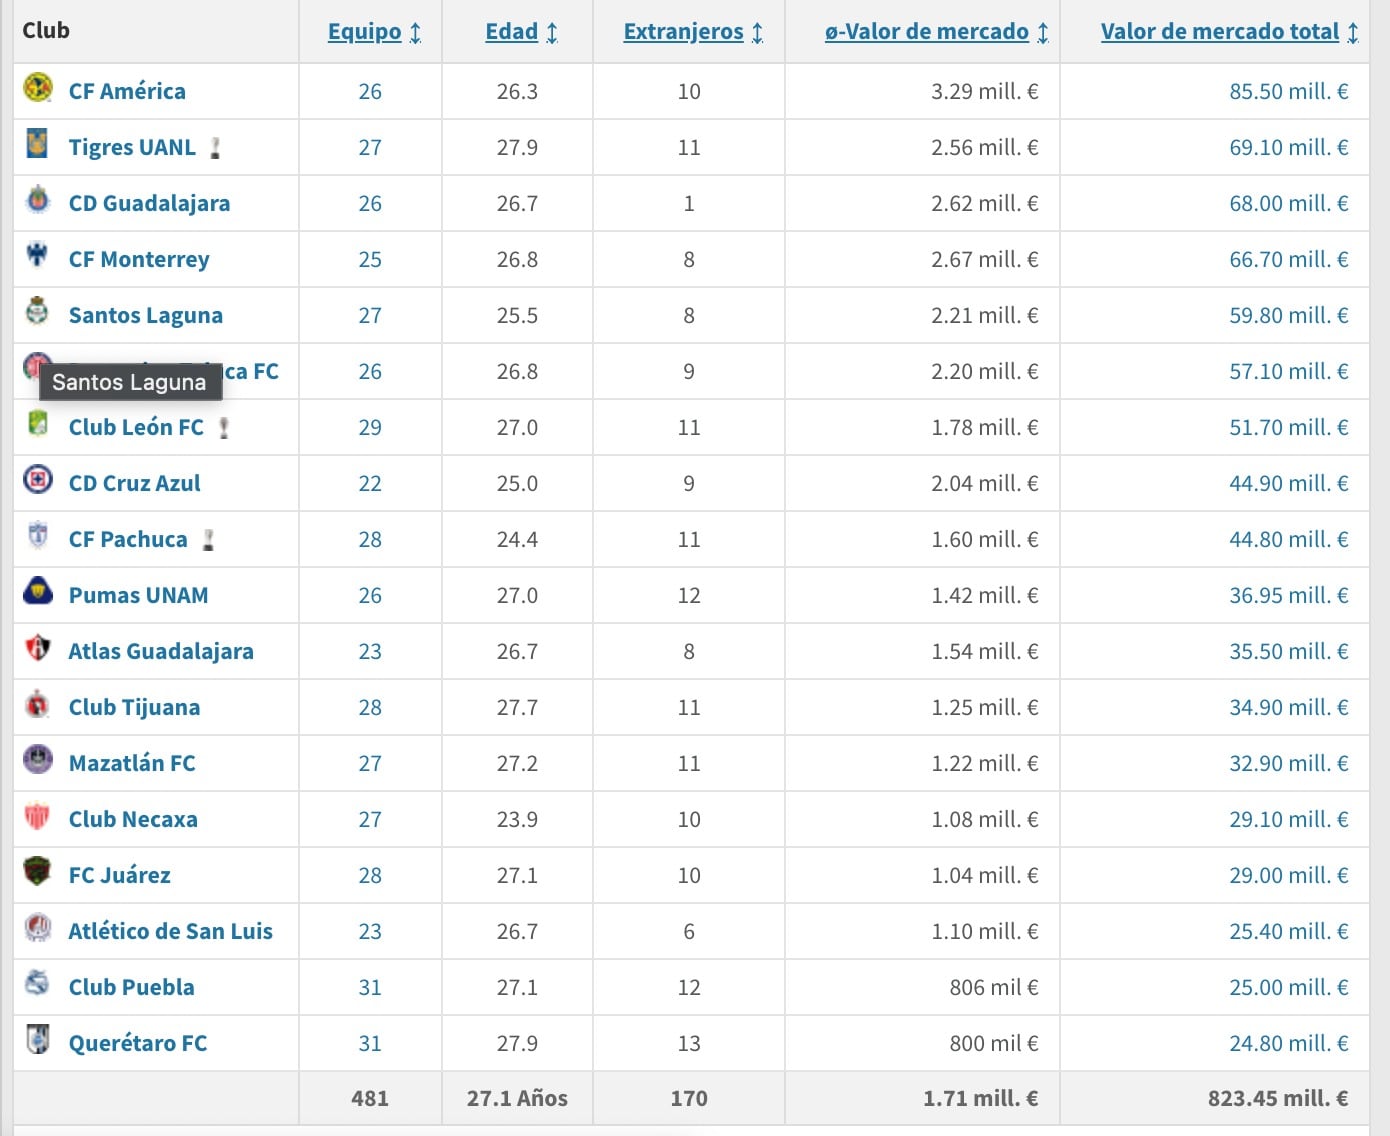Viewport: 1390px width, 1136px height.
Task: Click the FC Juárez crest icon
Action: [x=38, y=872]
